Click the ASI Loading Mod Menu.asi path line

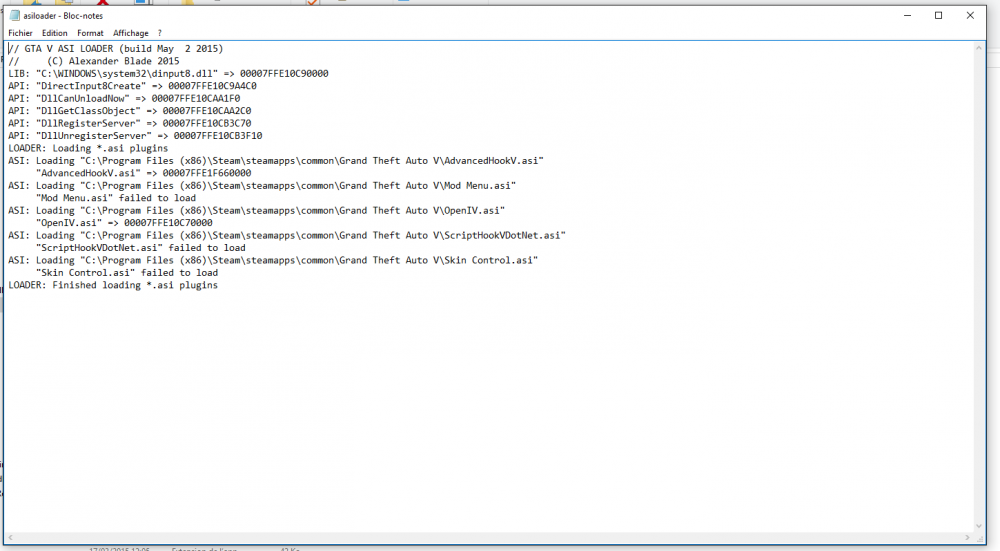click(262, 186)
